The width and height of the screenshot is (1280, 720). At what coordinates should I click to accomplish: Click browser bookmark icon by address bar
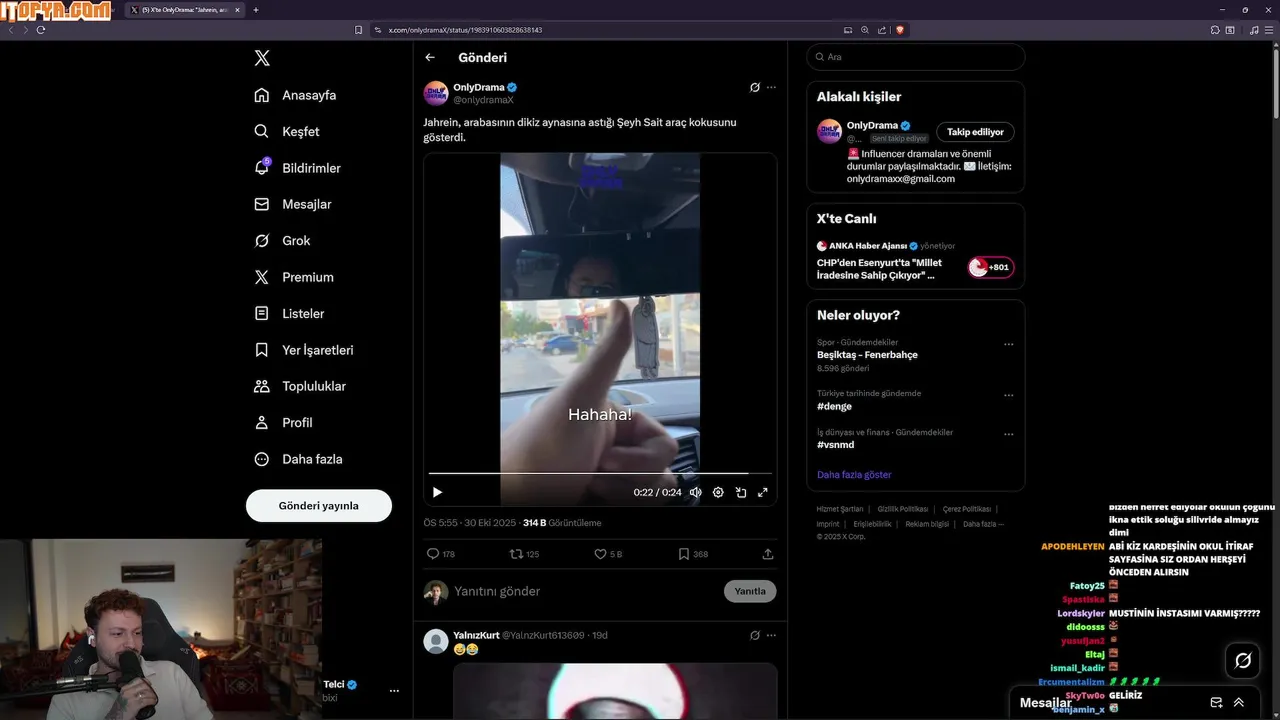tap(359, 30)
